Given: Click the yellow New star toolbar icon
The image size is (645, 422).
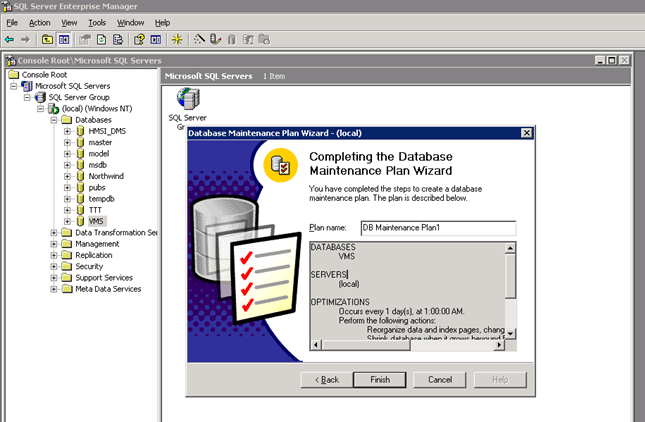Looking at the screenshot, I should click(177, 39).
